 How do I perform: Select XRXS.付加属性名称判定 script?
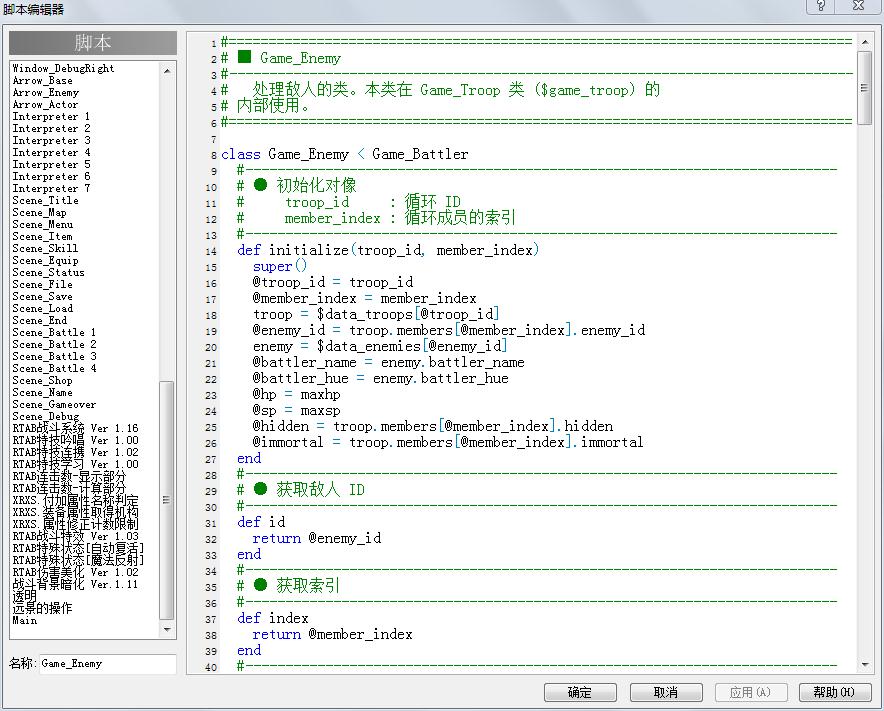76,501
